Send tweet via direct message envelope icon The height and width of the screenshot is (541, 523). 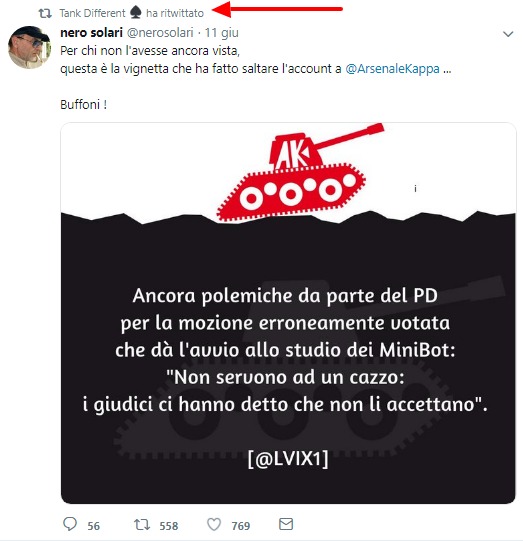286,524
